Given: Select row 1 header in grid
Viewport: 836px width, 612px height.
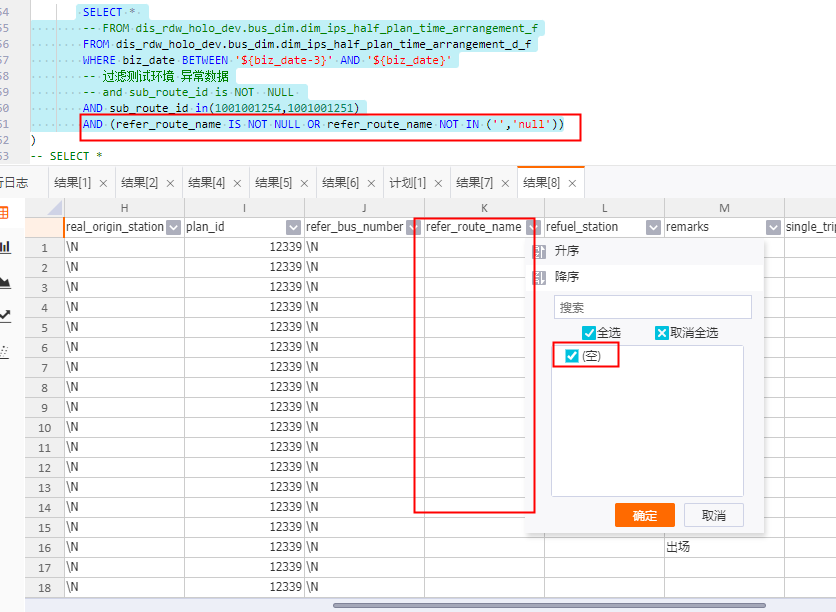Looking at the screenshot, I should pyautogui.click(x=45, y=248).
